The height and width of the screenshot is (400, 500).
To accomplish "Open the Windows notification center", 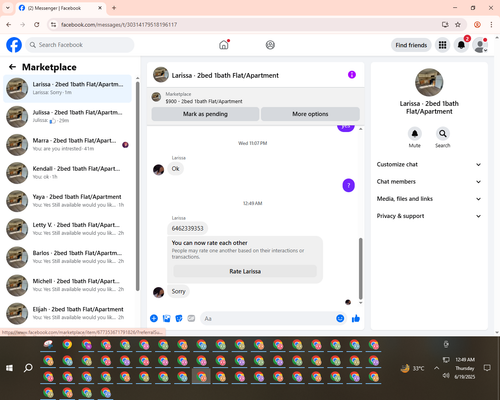I will (487, 368).
